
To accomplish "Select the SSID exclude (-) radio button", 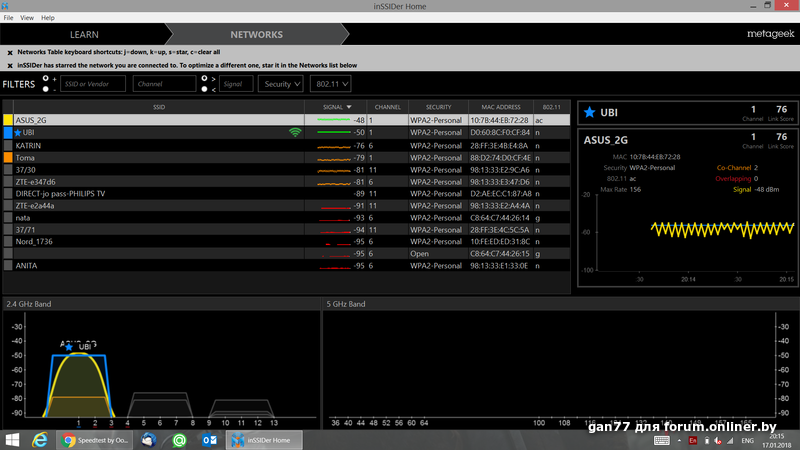I will 45,89.
